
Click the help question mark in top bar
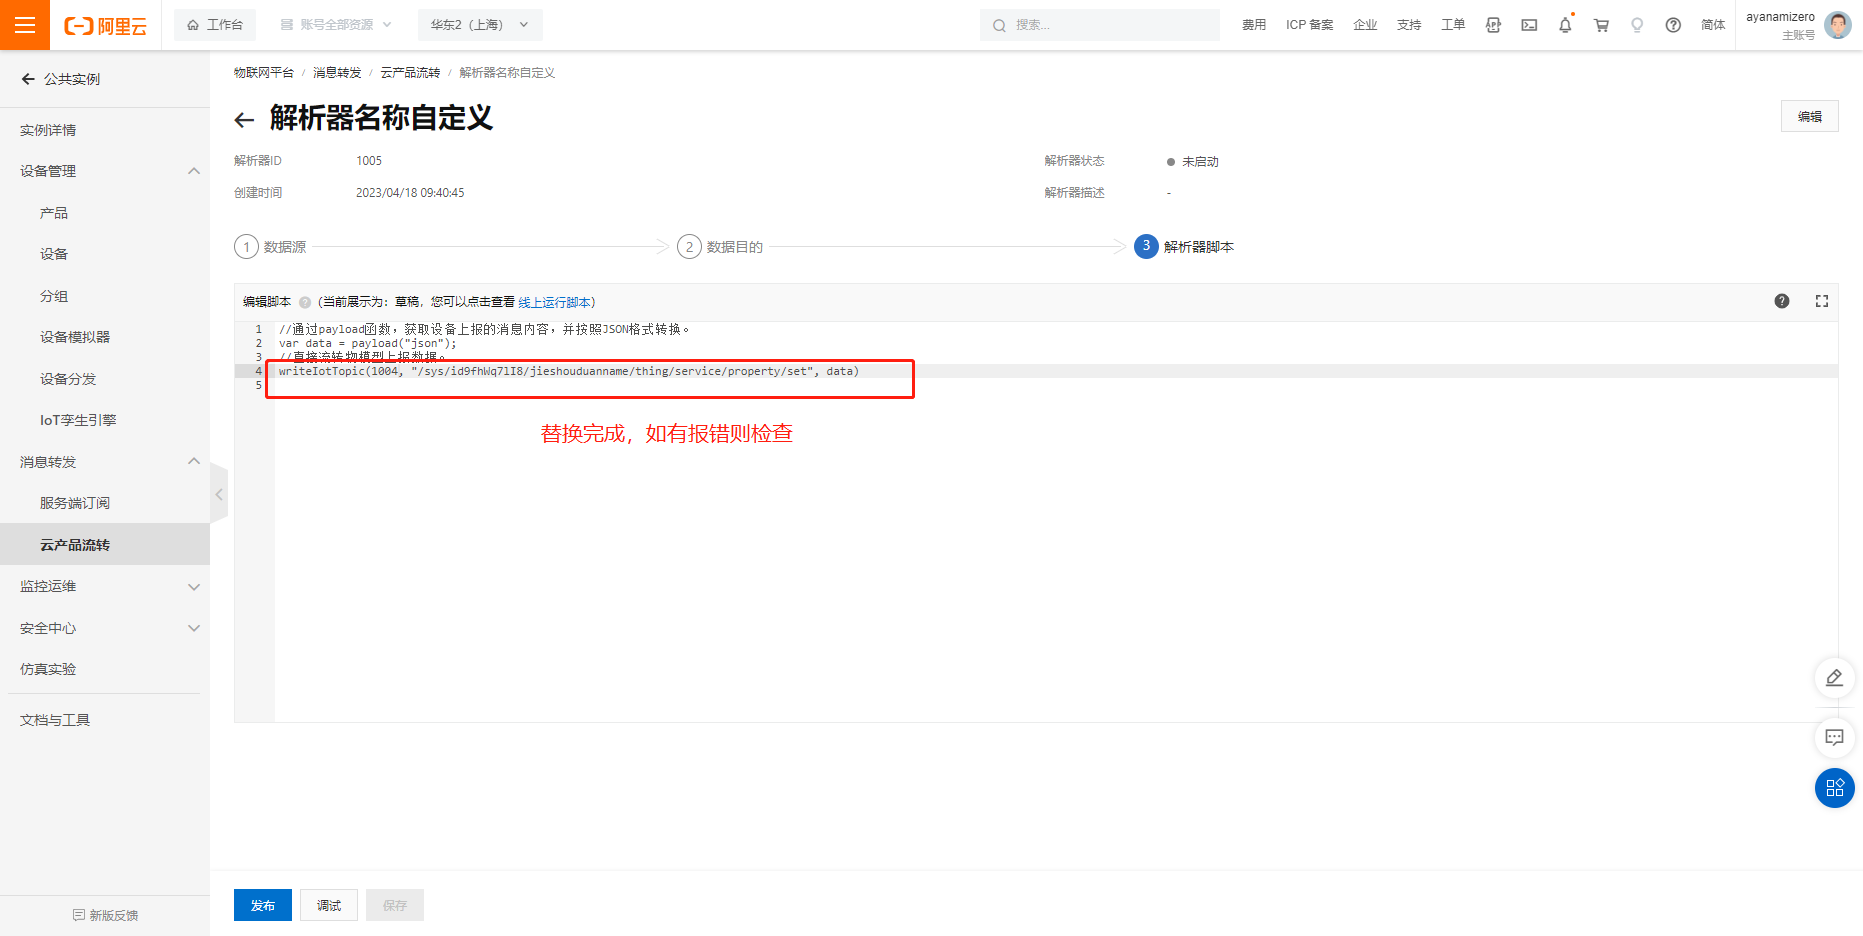[1673, 25]
